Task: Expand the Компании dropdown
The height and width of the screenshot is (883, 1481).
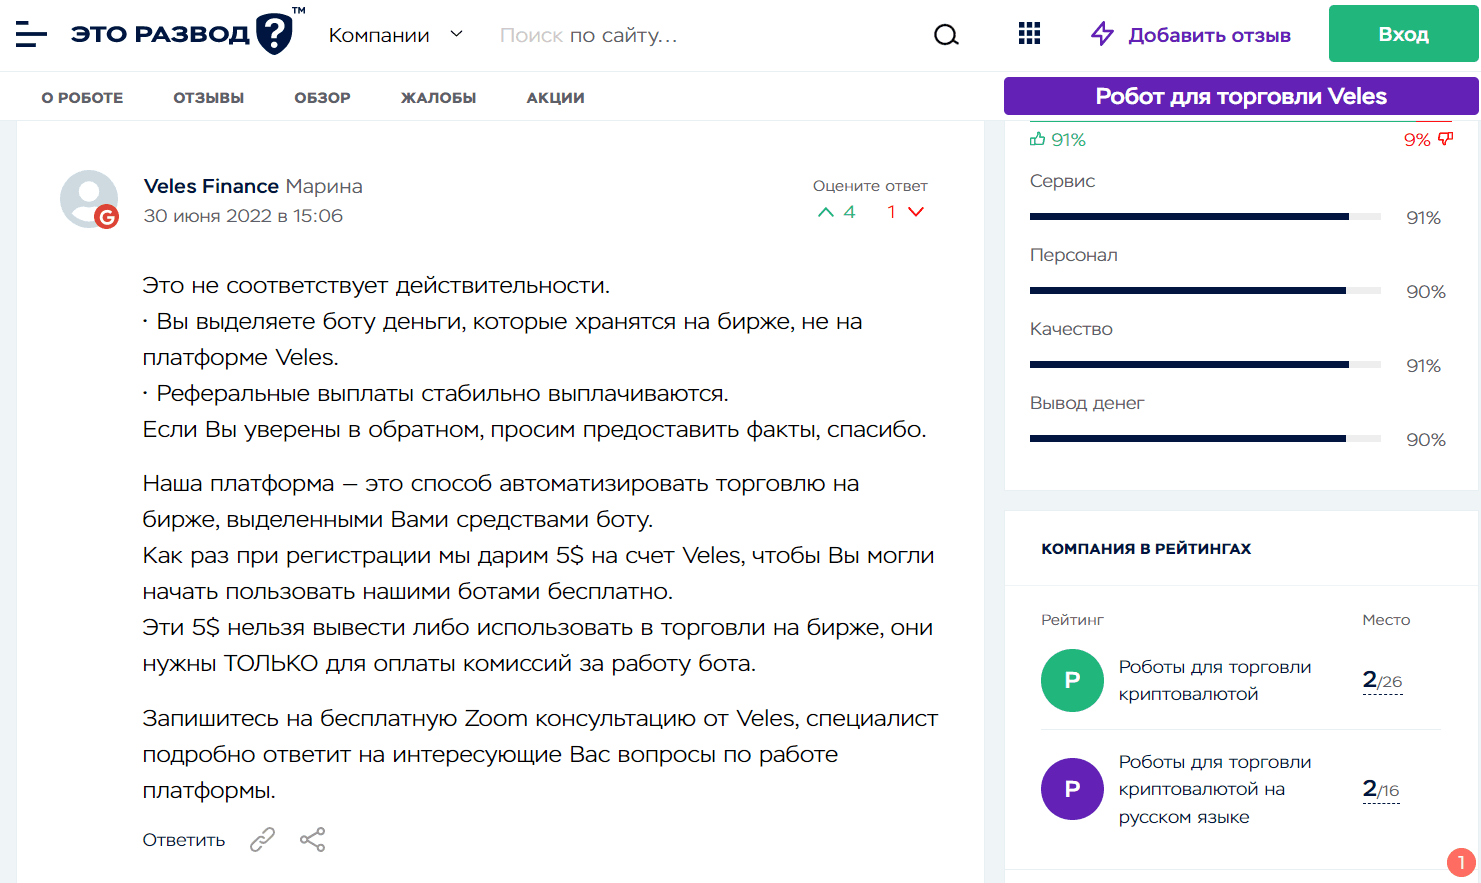Action: point(396,35)
